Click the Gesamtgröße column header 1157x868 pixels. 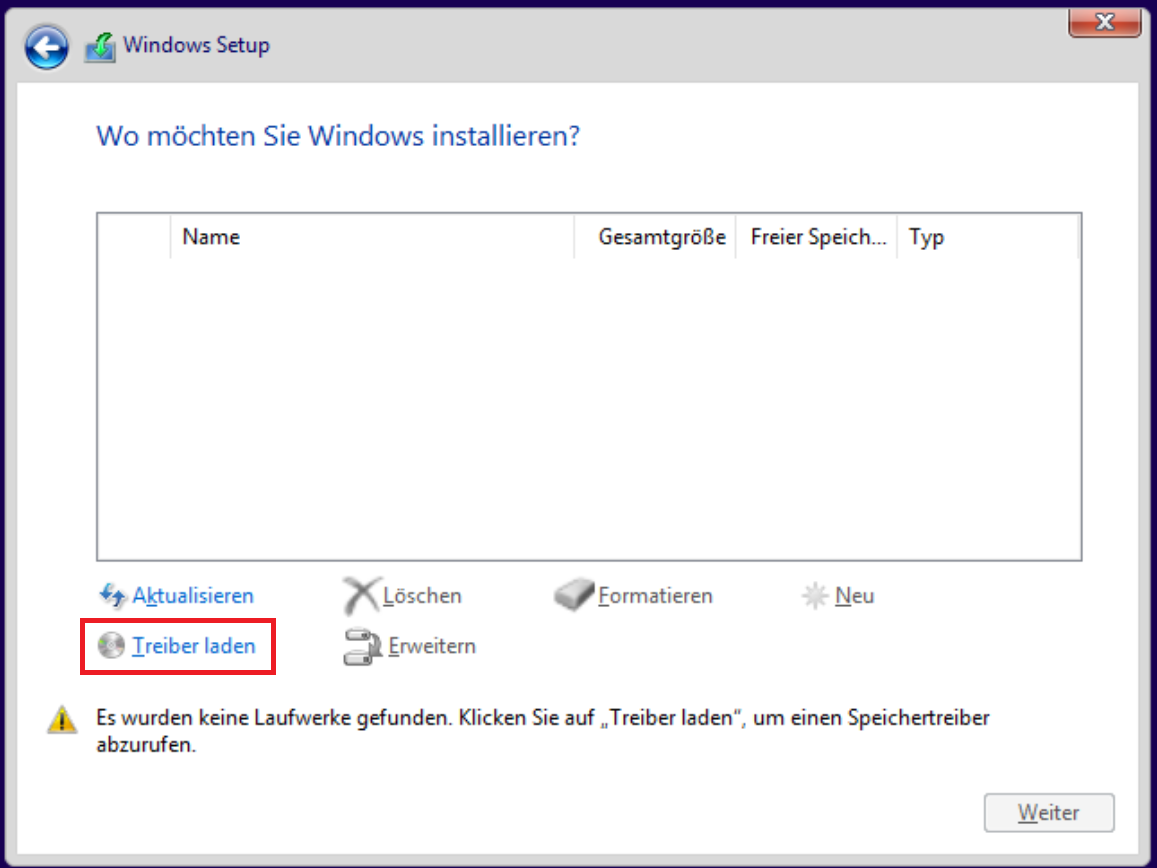click(x=655, y=237)
